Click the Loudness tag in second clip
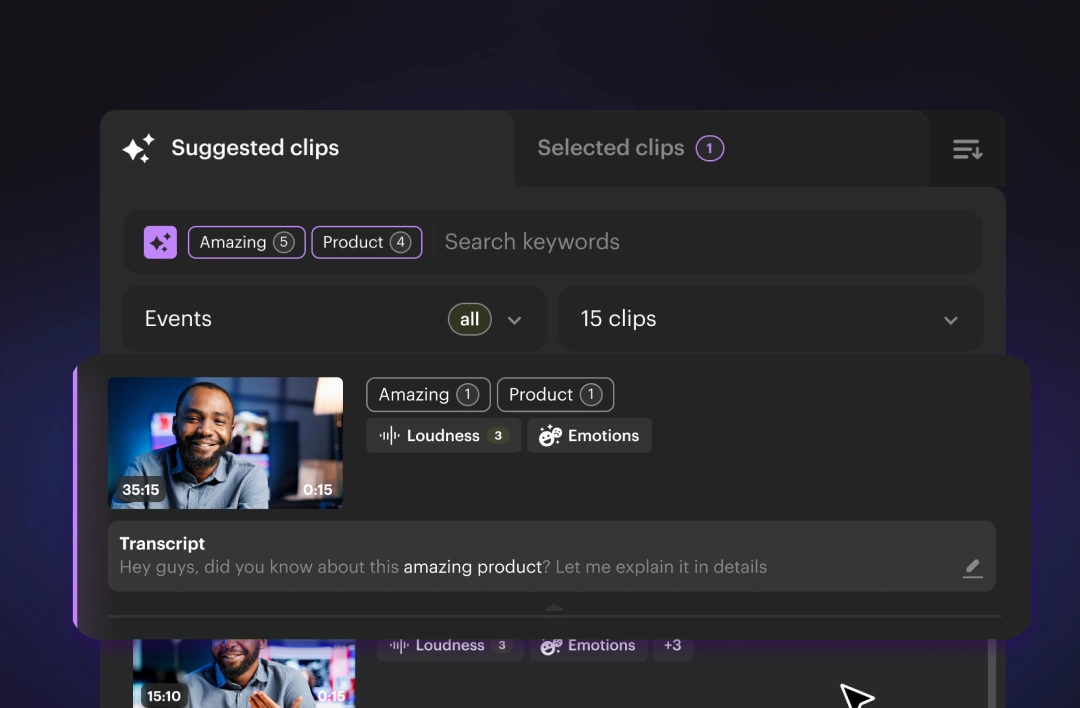This screenshot has width=1080, height=708. click(x=450, y=646)
